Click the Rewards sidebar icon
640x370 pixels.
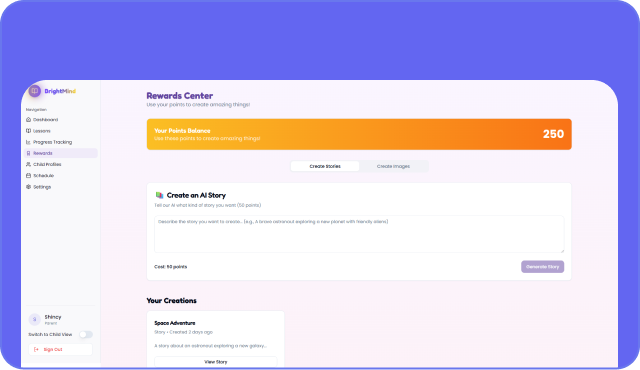[28, 153]
